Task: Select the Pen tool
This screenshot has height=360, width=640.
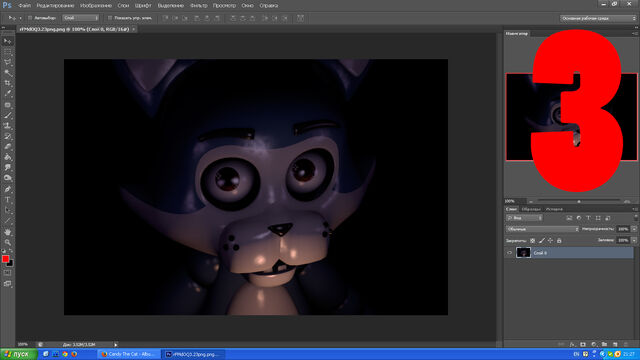Action: click(x=8, y=189)
